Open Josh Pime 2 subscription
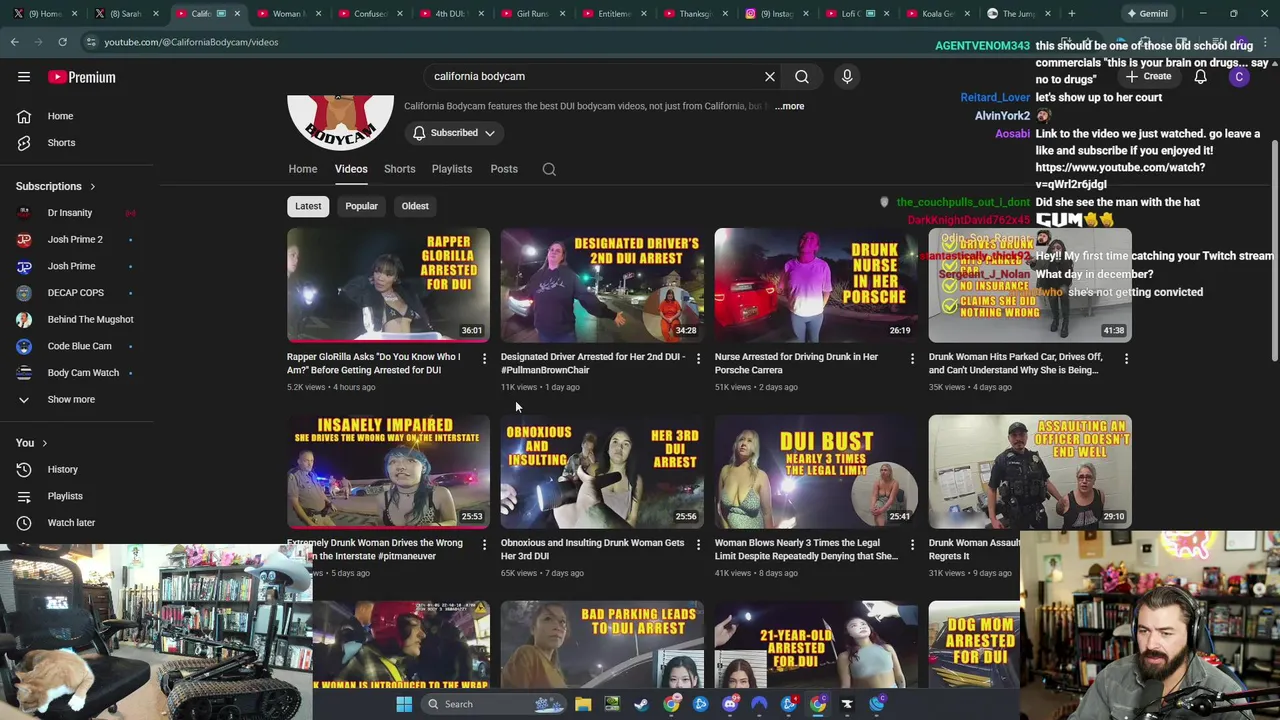Viewport: 1280px width, 720px height. [75, 240]
